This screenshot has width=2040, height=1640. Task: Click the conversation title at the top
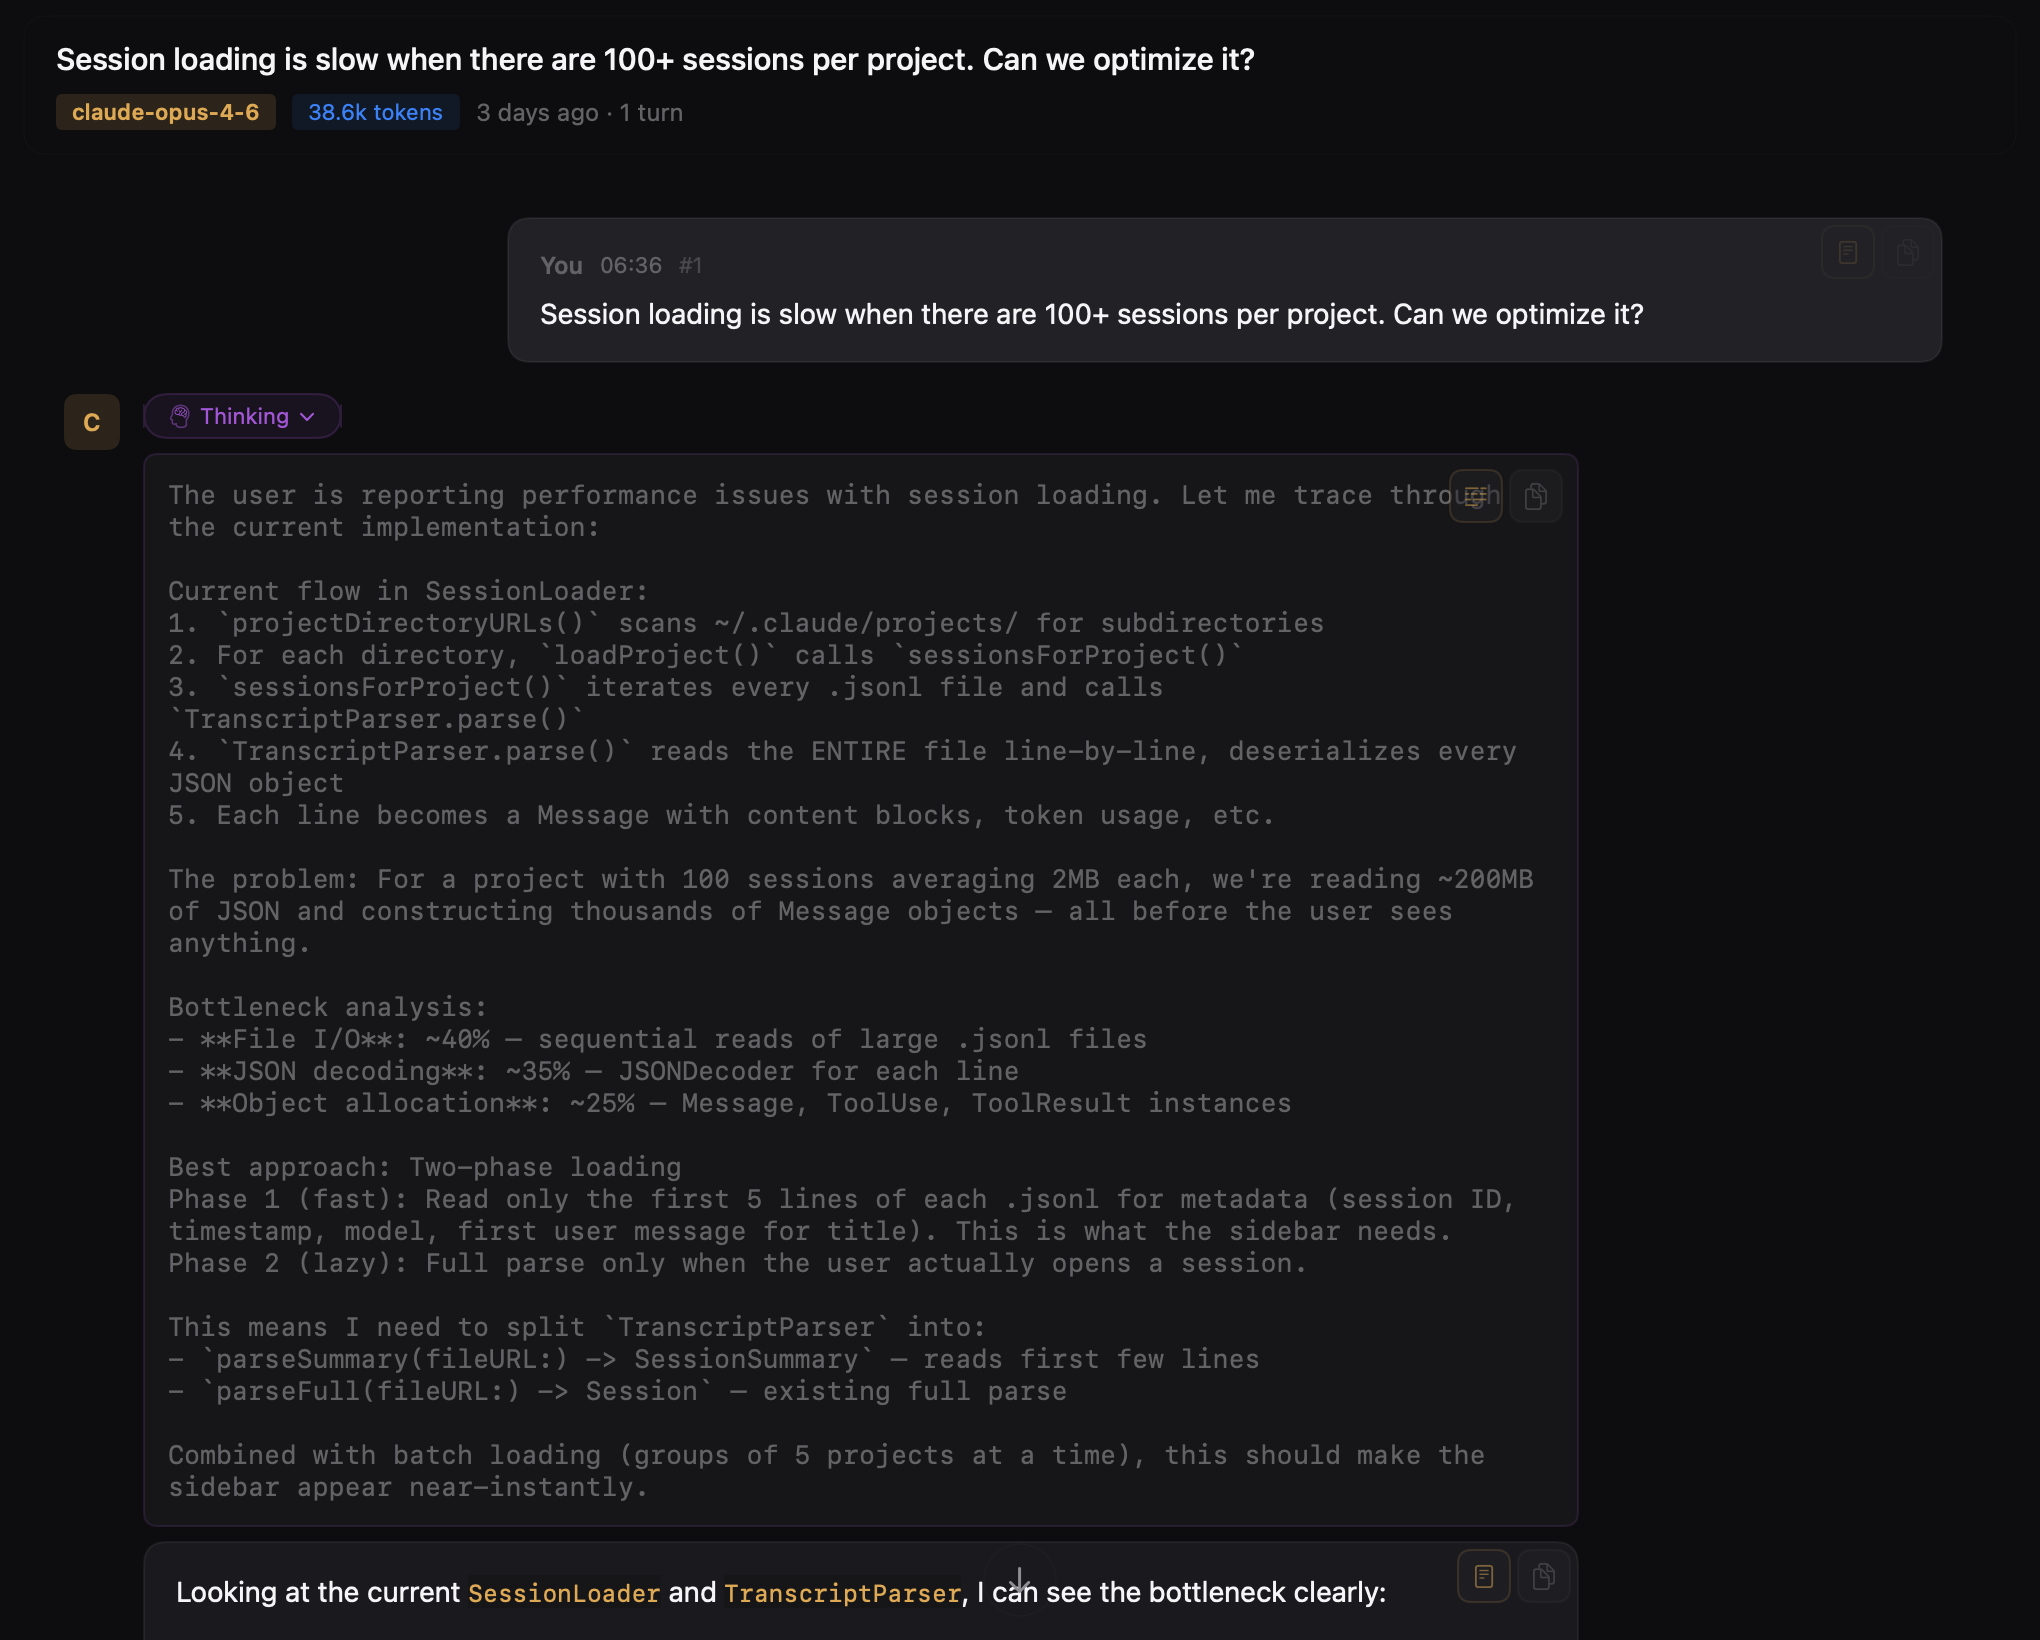[x=655, y=59]
